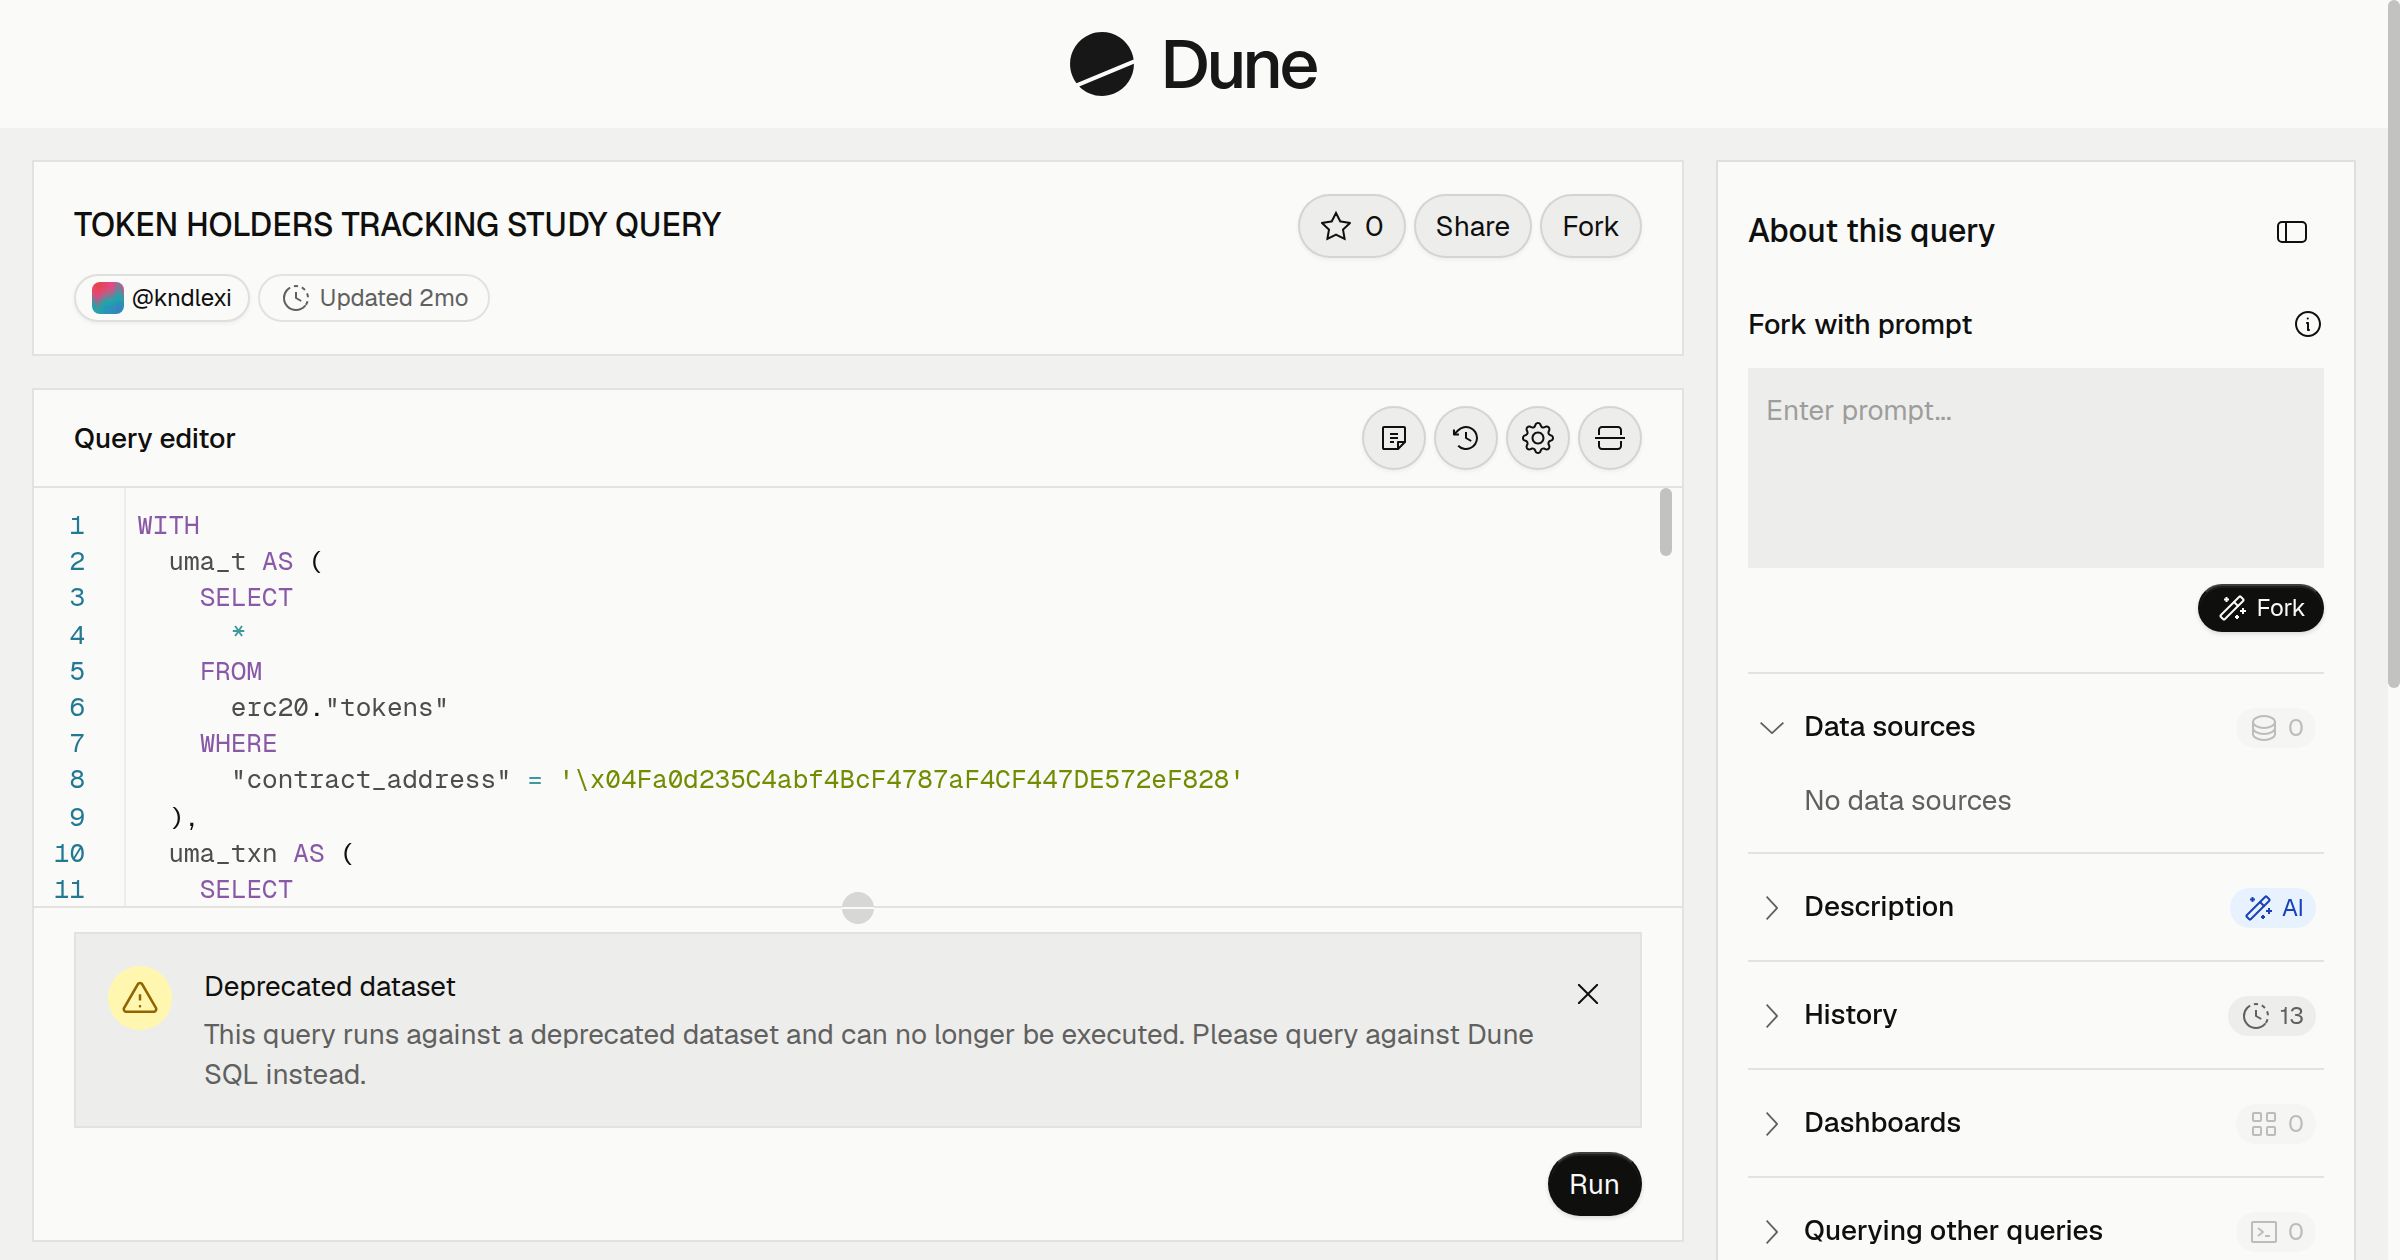Click the yellow warning triangle icon

[140, 998]
